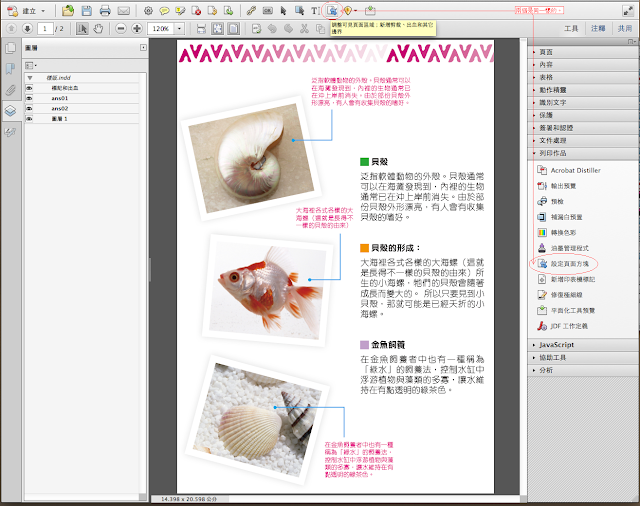Toggle visibility eye of ans02 layer
This screenshot has height=506, width=640.
(29, 108)
